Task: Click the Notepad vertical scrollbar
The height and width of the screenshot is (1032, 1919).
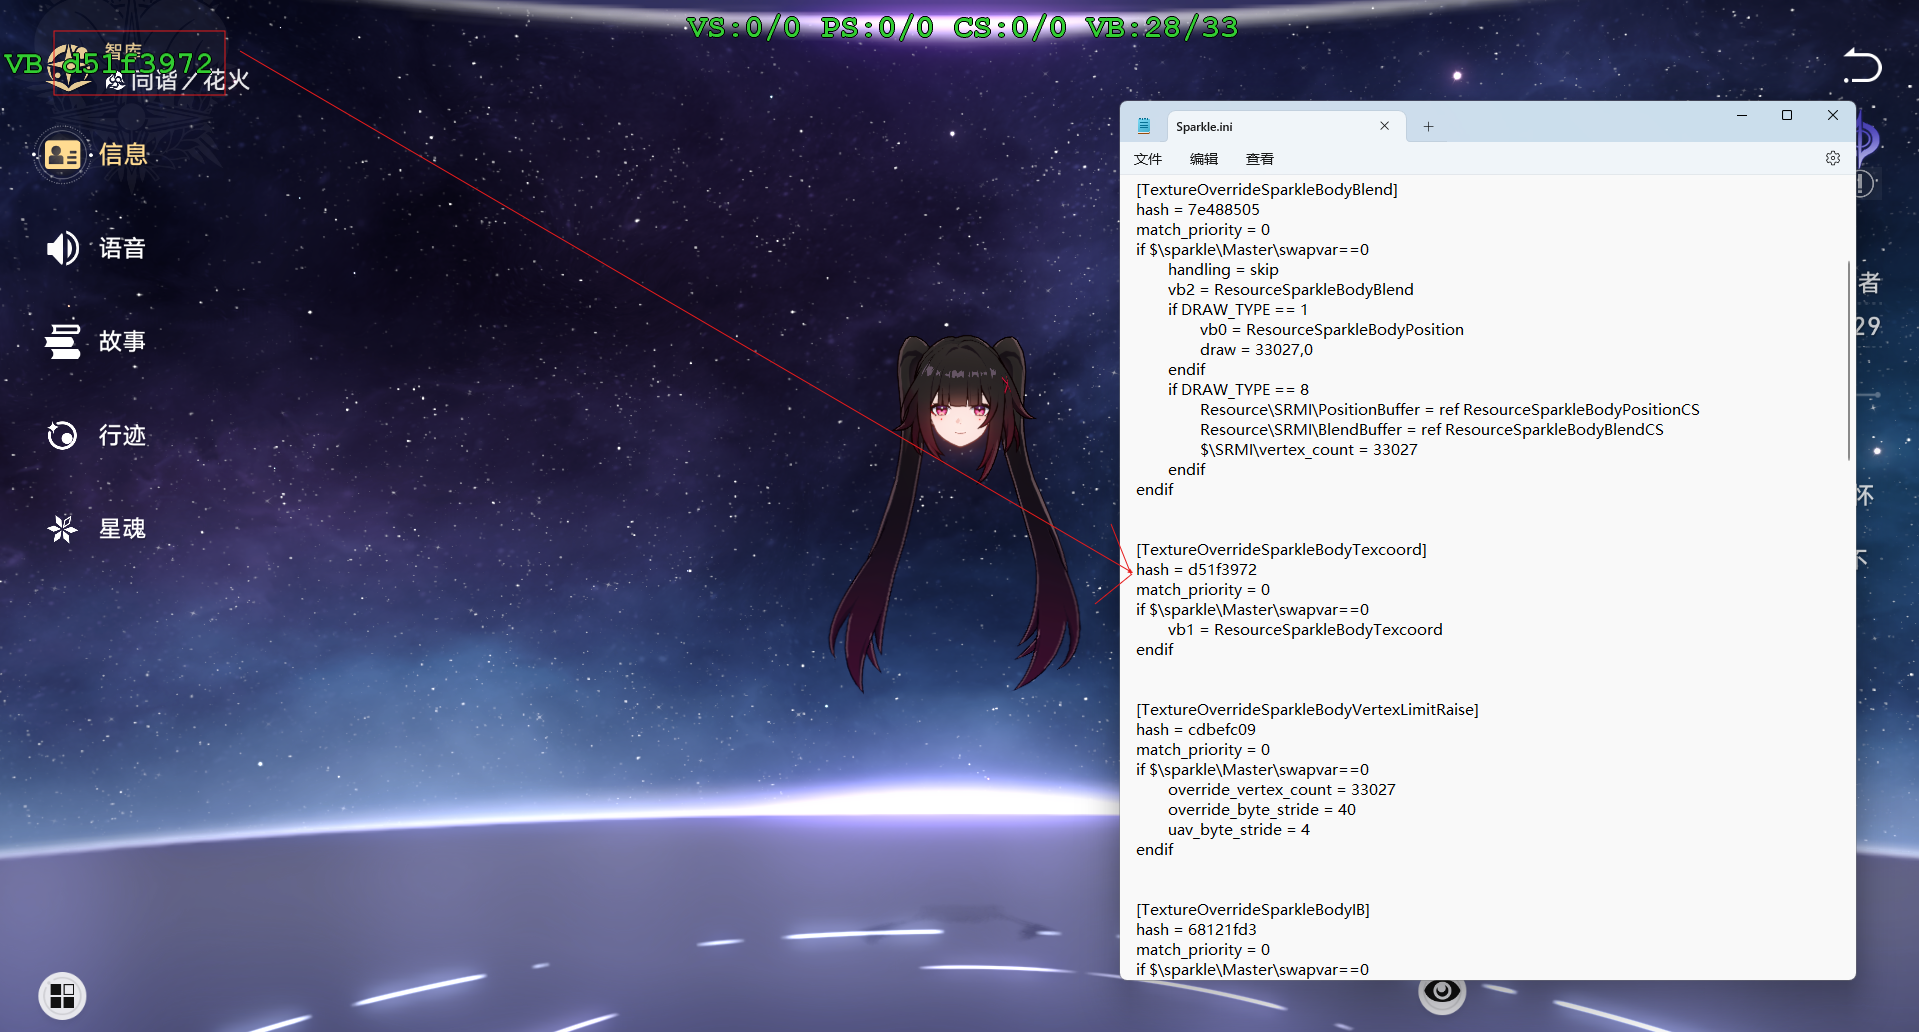Action: coord(1849,360)
